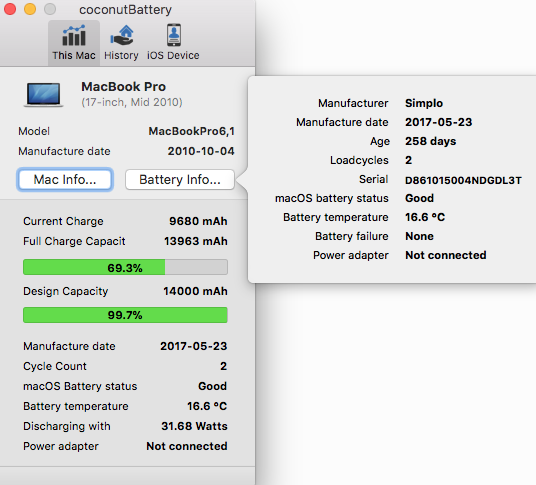Click the 13963 mAh full charge value
Image resolution: width=536 pixels, height=485 pixels.
(196, 241)
